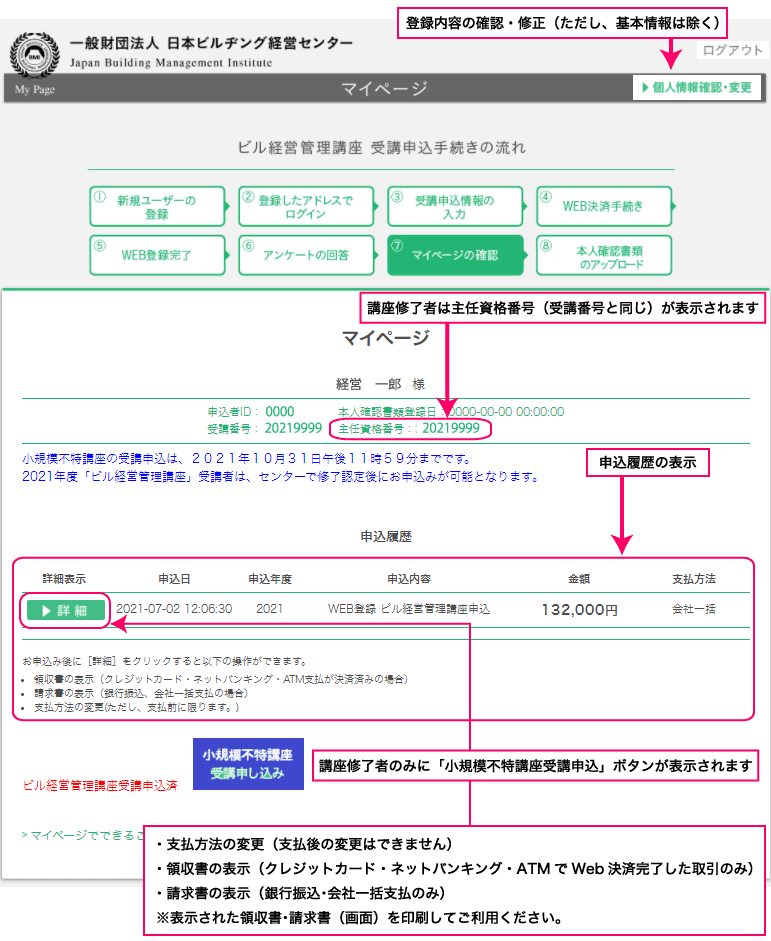Click the amount 132,000円

[580, 610]
